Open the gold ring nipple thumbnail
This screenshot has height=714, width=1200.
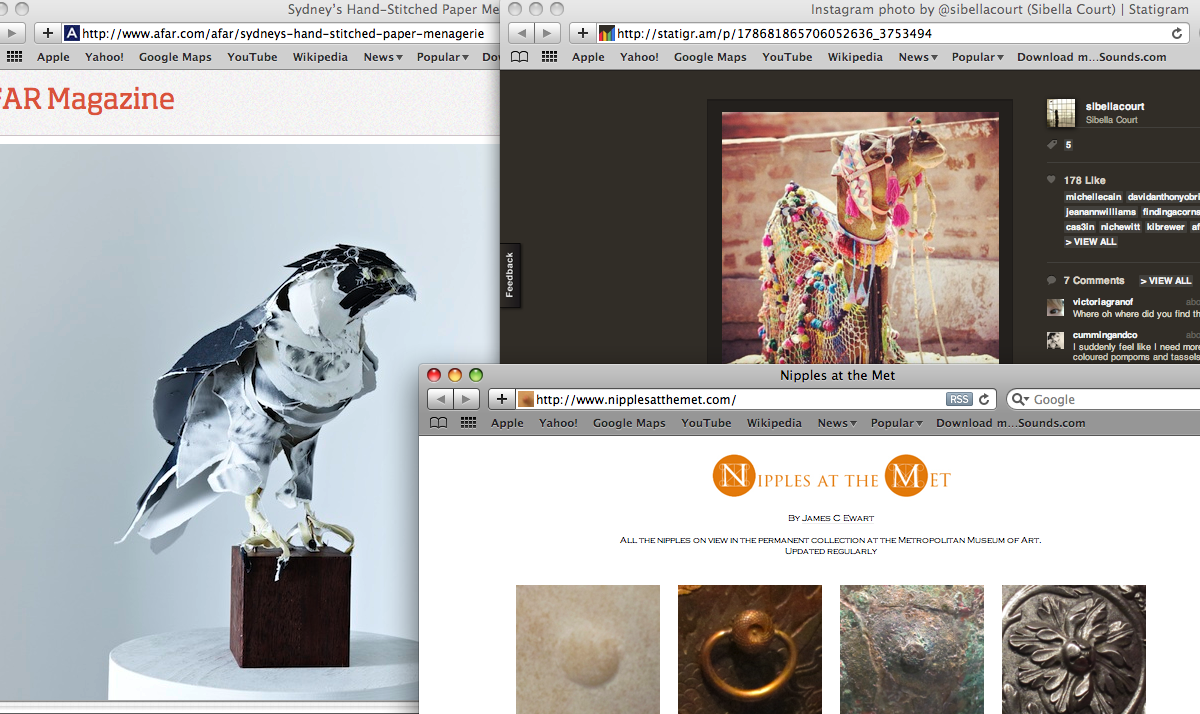point(750,649)
